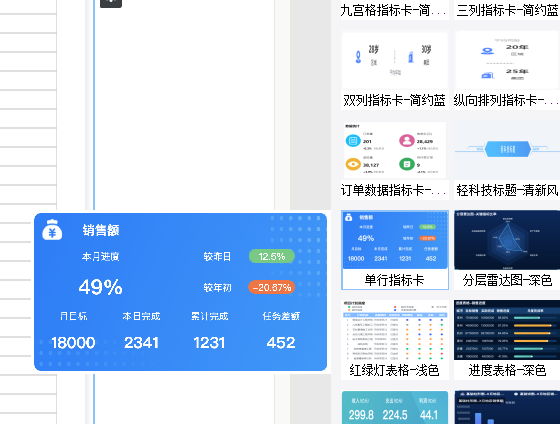The height and width of the screenshot is (424, 560).
Task: Select the teal 299.8 224.5 44.1 template thumbnail
Action: [x=395, y=407]
